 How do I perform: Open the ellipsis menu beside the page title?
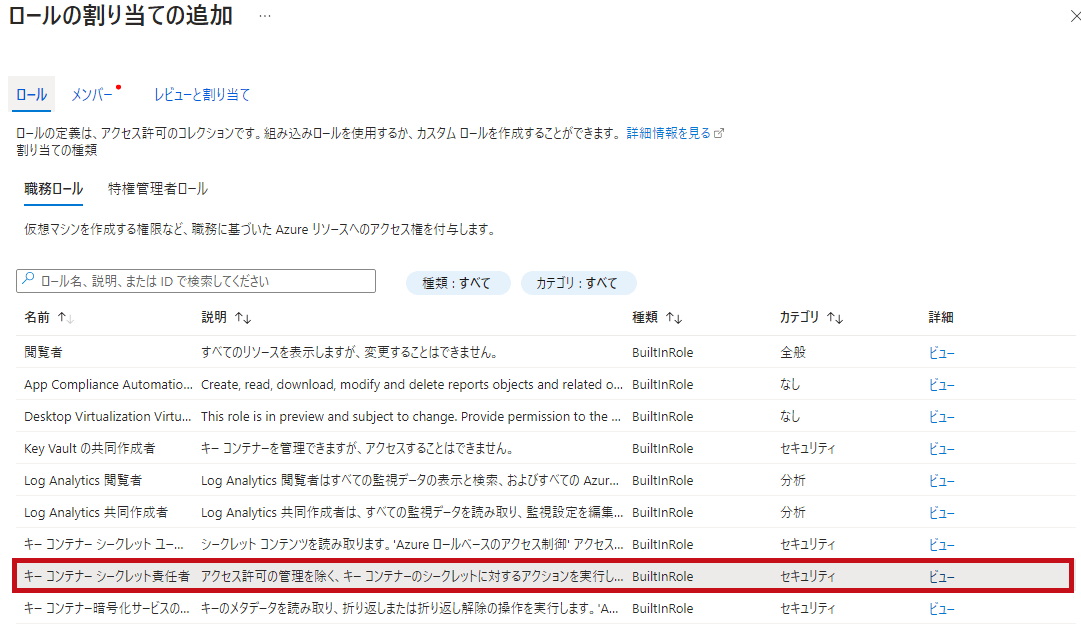pyautogui.click(x=265, y=16)
